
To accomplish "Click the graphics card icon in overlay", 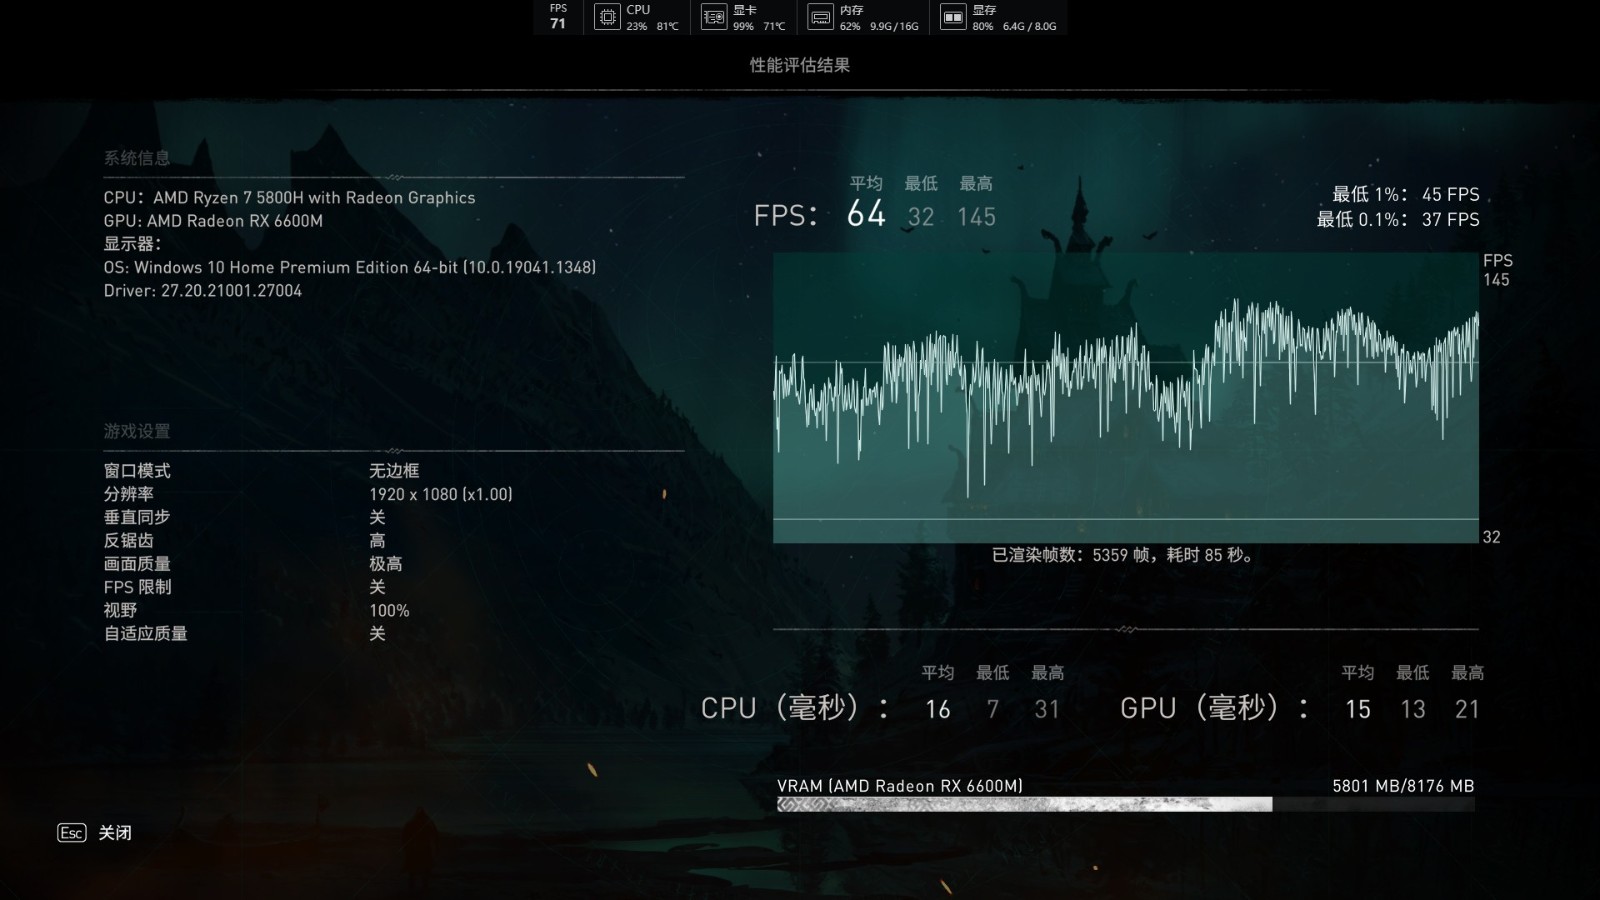I will (714, 17).
